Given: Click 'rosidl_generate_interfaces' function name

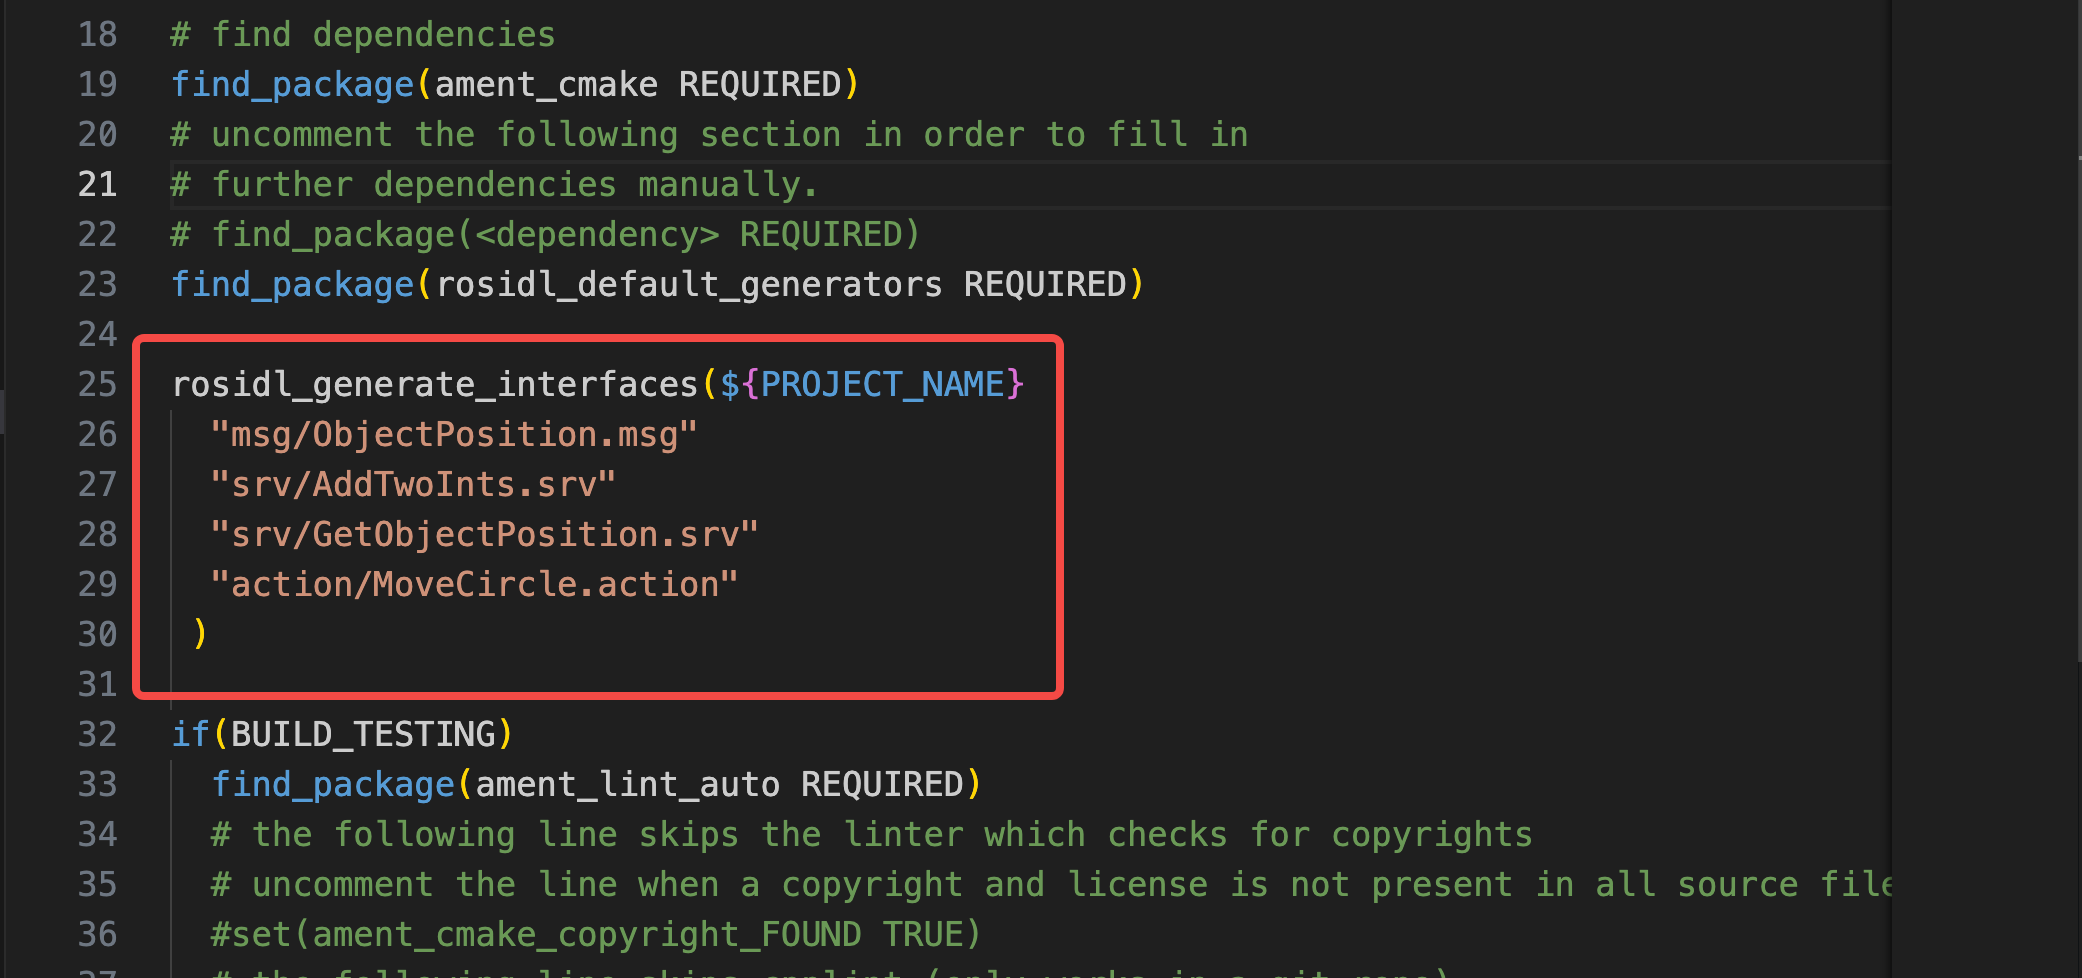Looking at the screenshot, I should point(434,385).
